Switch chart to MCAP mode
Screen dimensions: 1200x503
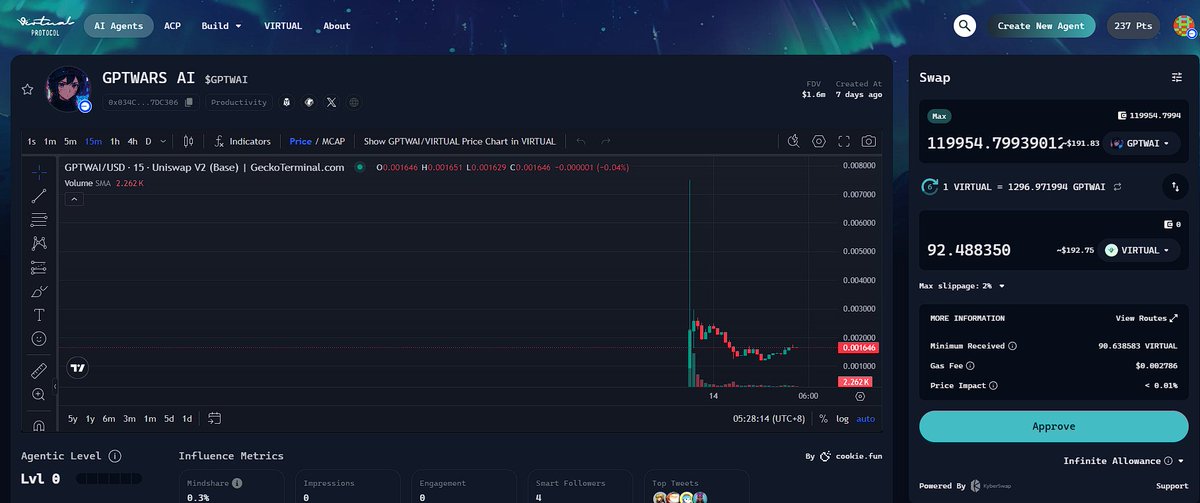coord(333,141)
